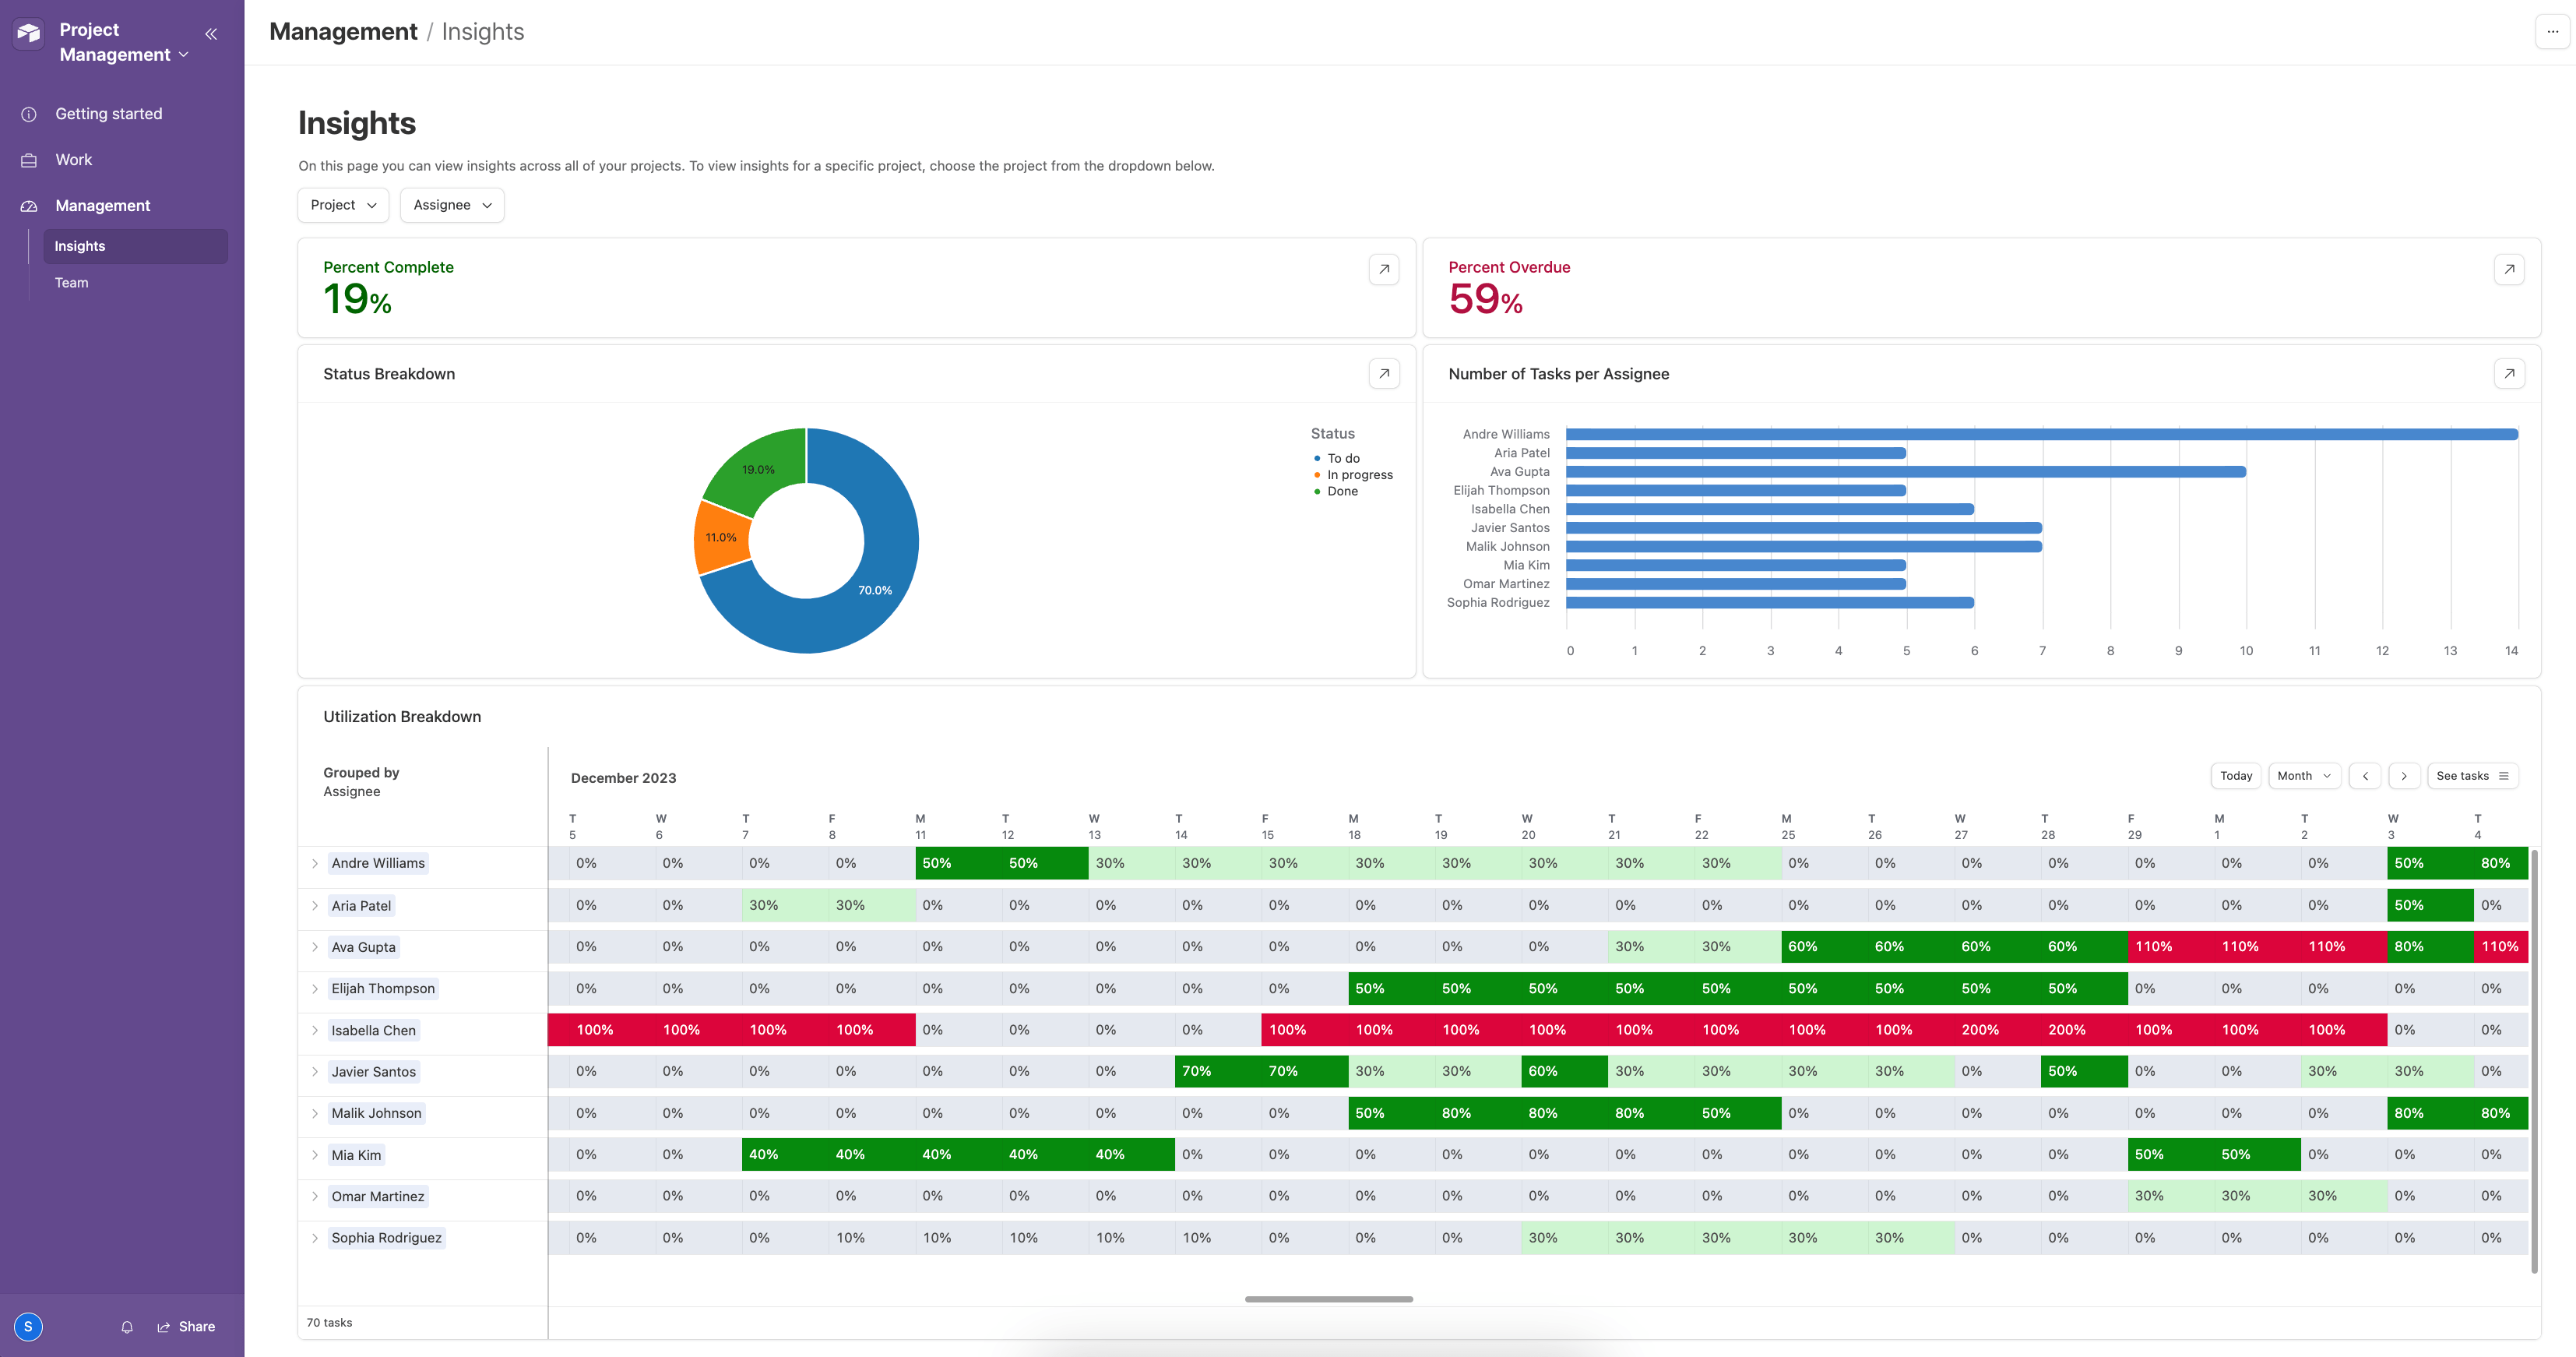The width and height of the screenshot is (2576, 1357).
Task: Click the Getting started info icon
Action: 29,114
